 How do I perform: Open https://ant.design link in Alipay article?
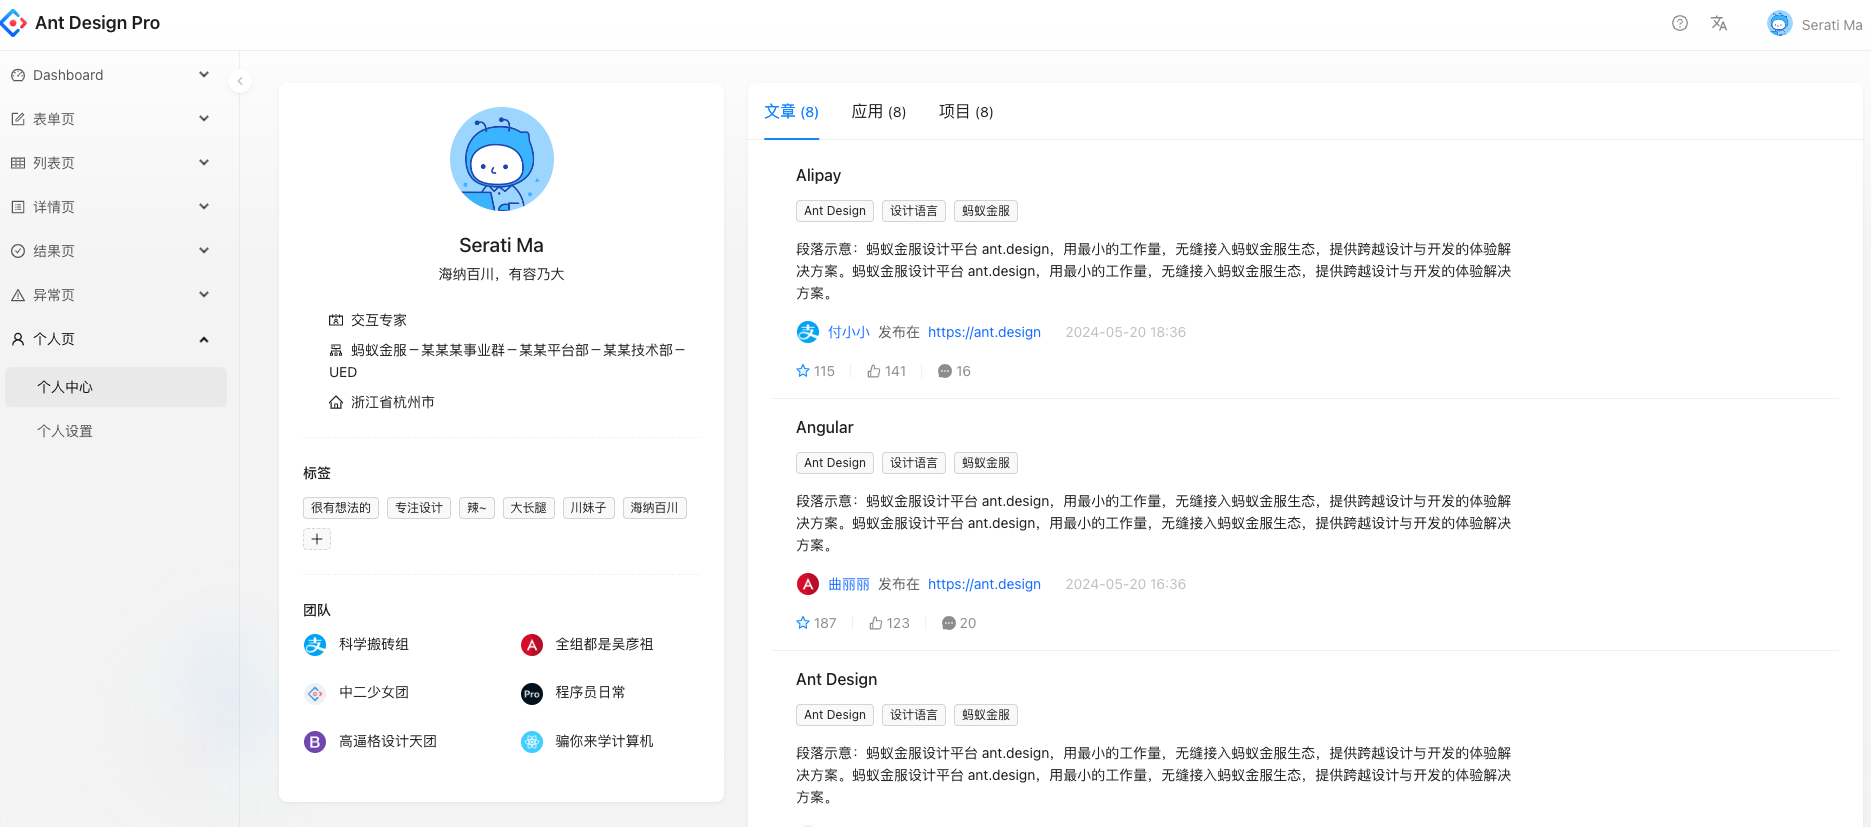[984, 332]
